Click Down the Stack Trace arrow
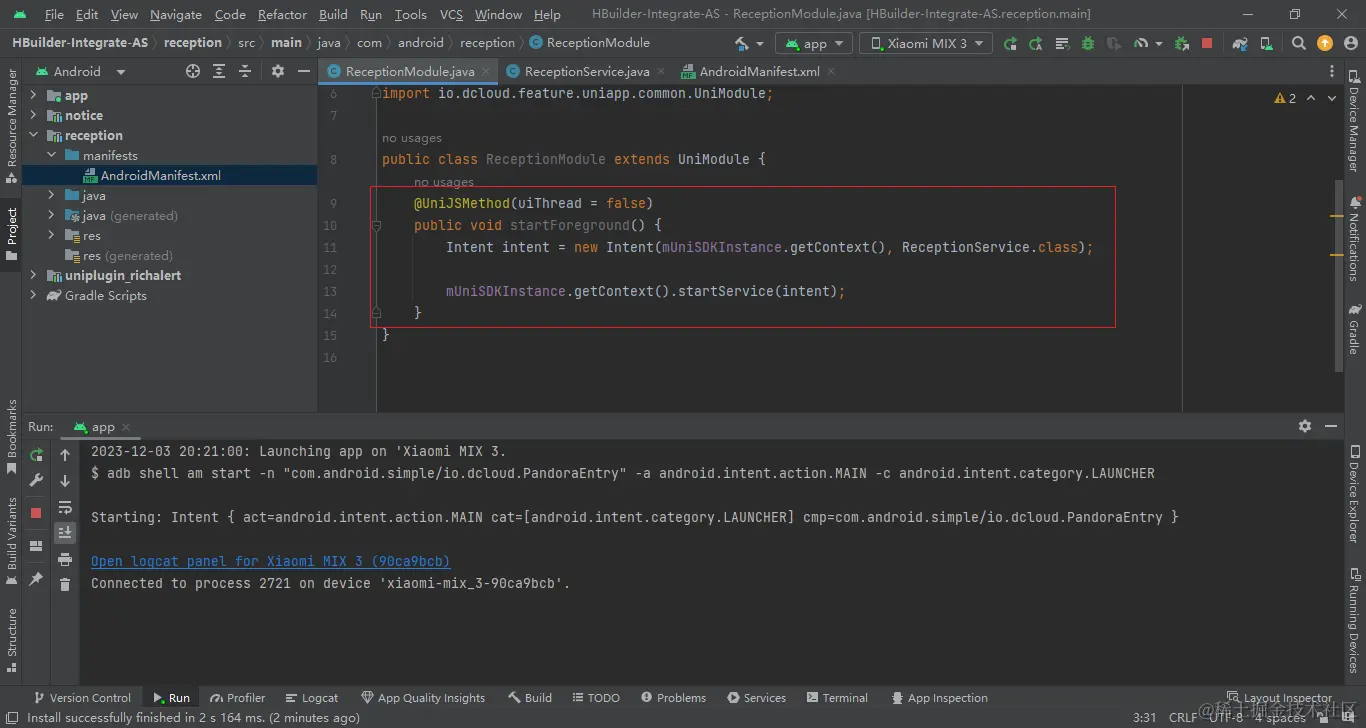This screenshot has width=1366, height=728. tap(65, 481)
